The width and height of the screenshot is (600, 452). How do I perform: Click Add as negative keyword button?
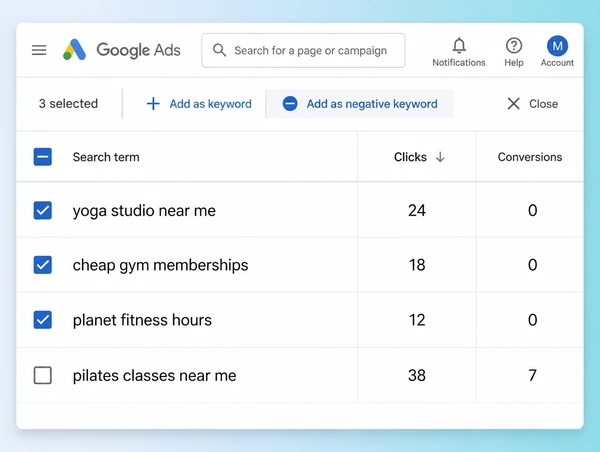(360, 104)
